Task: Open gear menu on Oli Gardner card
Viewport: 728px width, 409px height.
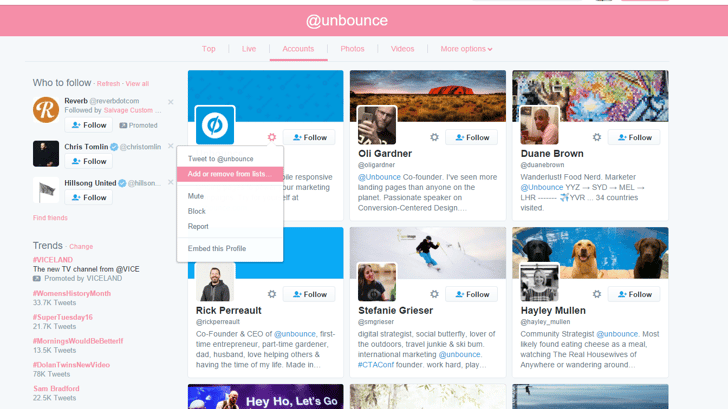Action: pos(434,137)
